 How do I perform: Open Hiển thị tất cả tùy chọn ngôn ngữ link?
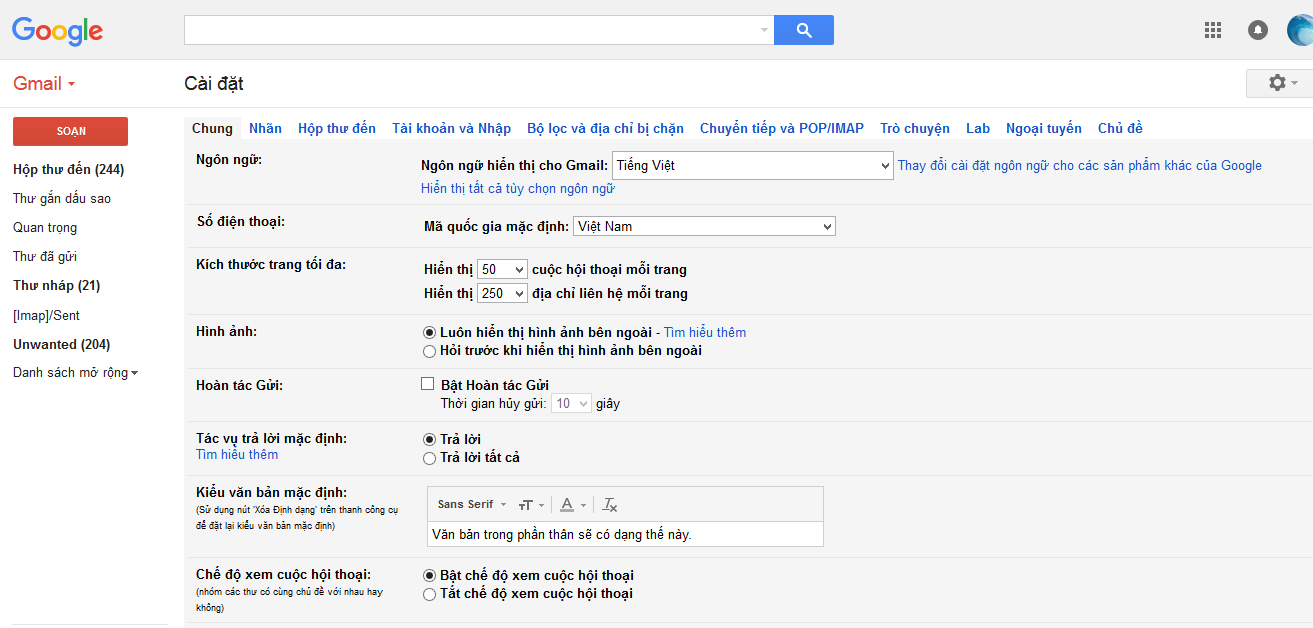pyautogui.click(x=517, y=188)
